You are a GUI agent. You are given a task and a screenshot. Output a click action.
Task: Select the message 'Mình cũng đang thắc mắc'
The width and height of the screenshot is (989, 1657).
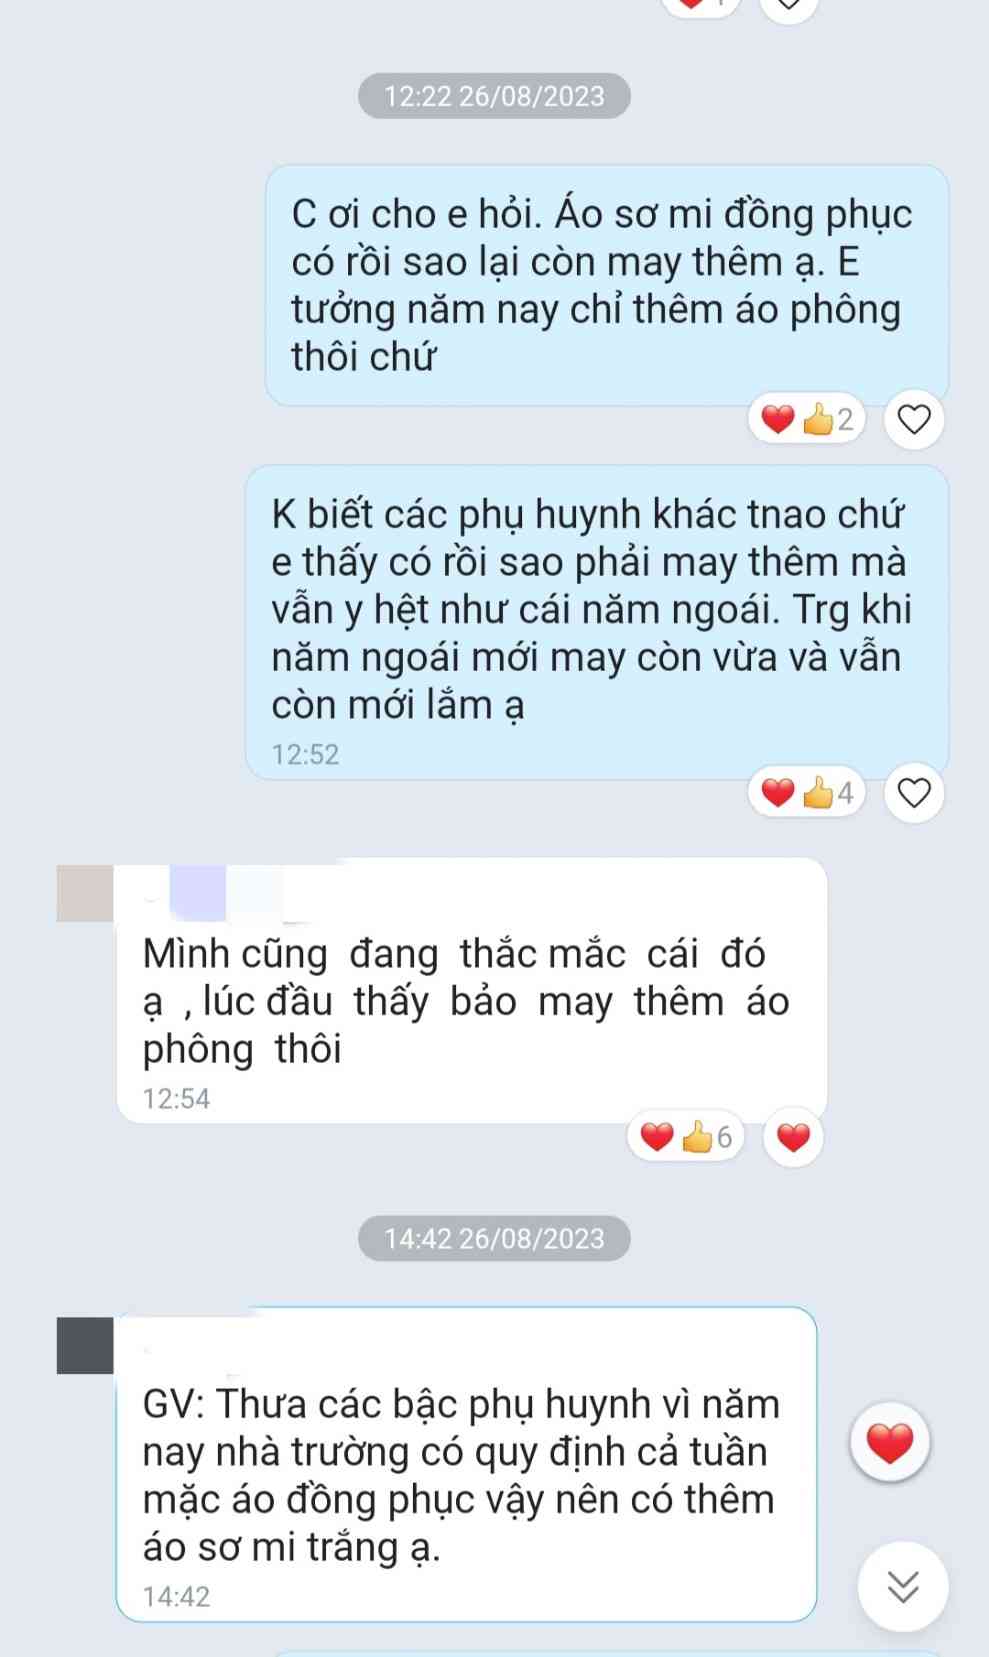472,990
